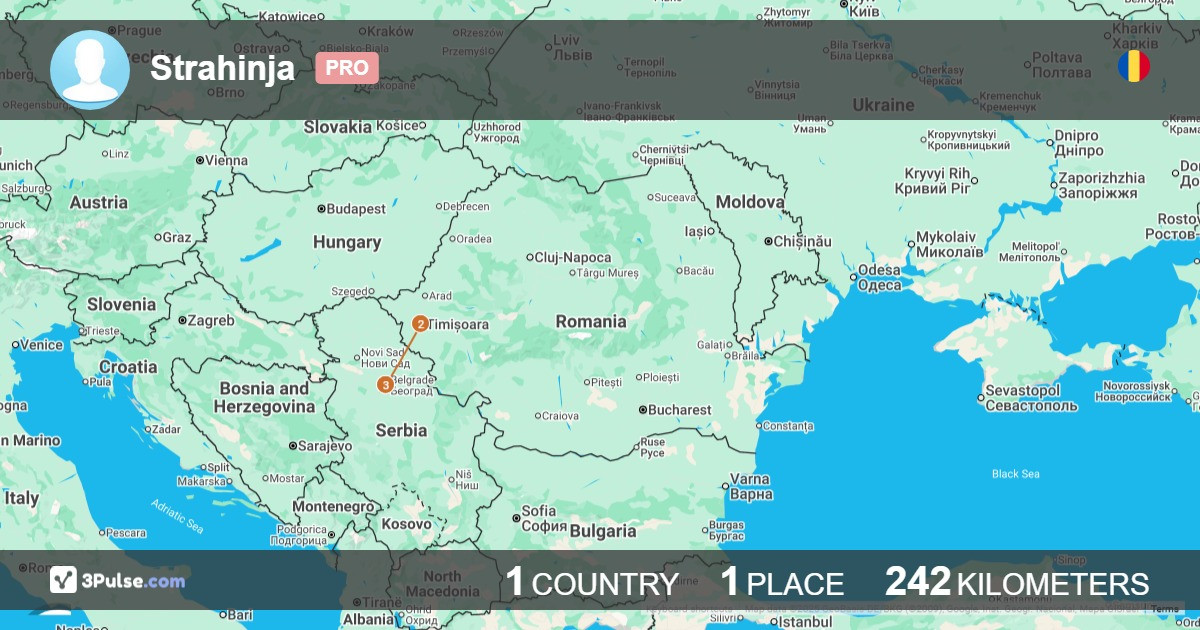This screenshot has height=630, width=1200.
Task: Click the Sarajevo capital dot on map
Action: click(292, 446)
